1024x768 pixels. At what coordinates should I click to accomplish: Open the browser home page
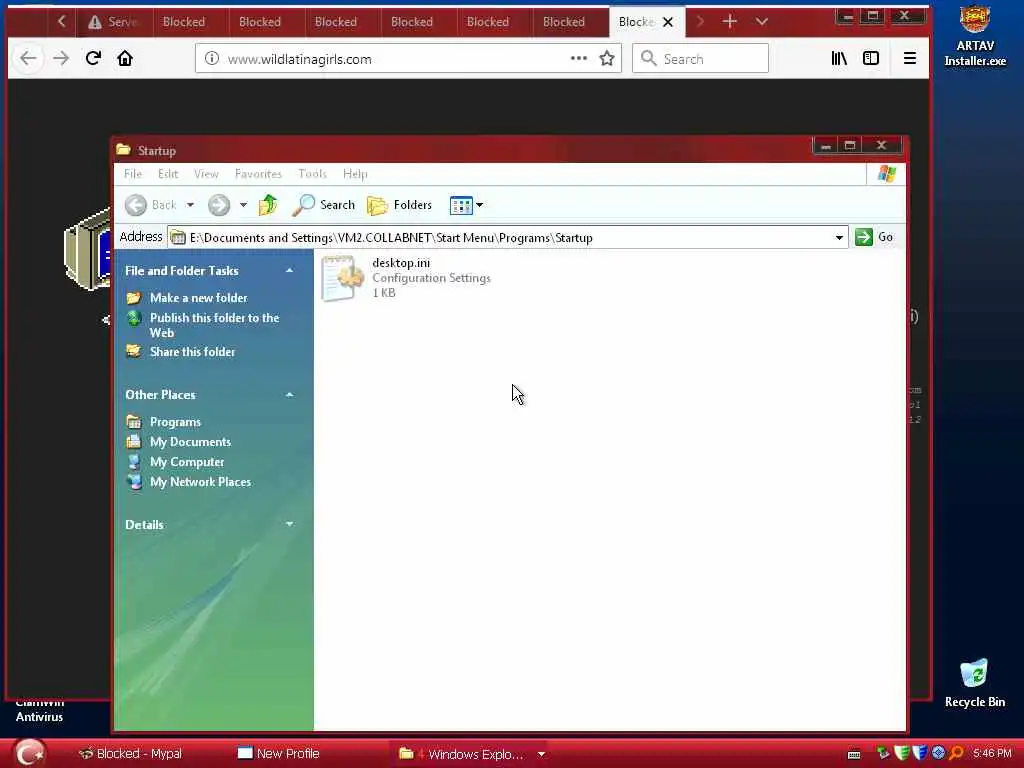pyautogui.click(x=125, y=59)
